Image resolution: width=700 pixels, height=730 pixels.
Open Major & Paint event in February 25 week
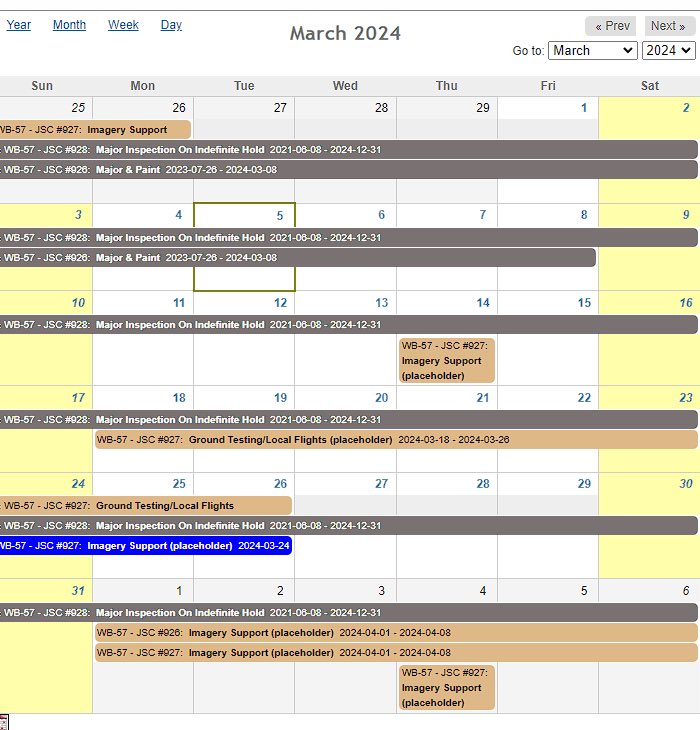pos(349,169)
